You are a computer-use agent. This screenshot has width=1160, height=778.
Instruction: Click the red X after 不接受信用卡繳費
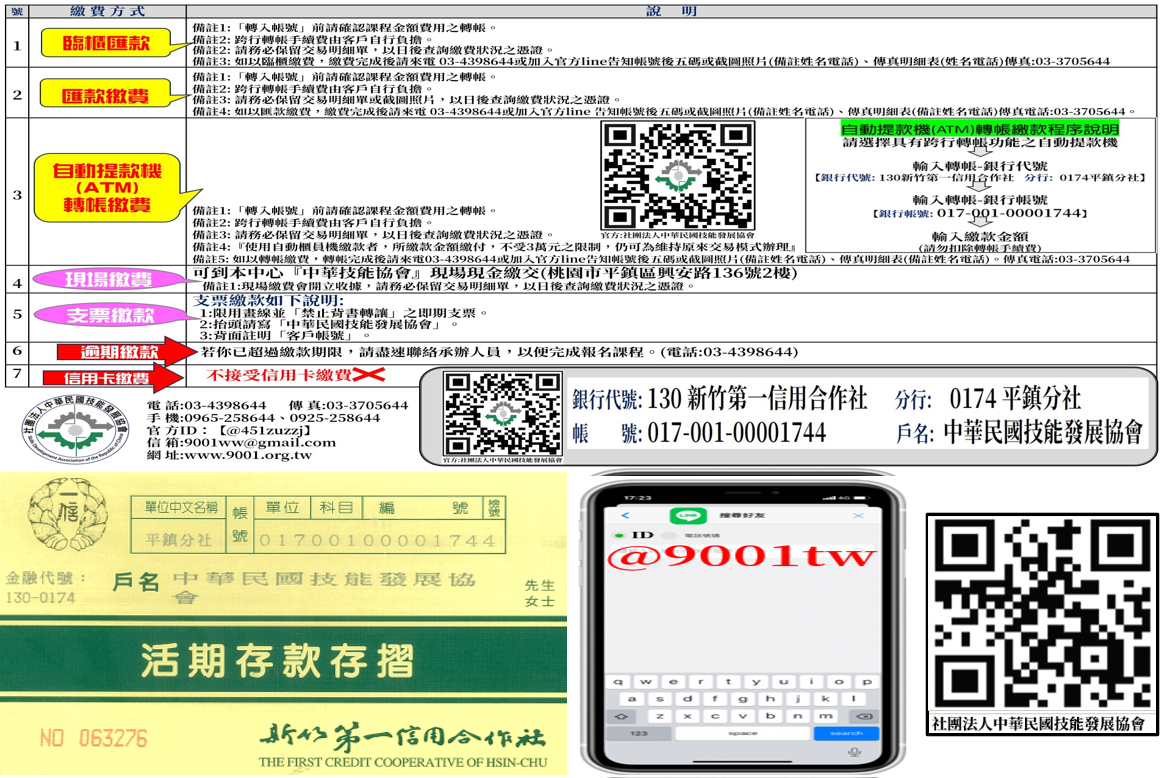370,375
